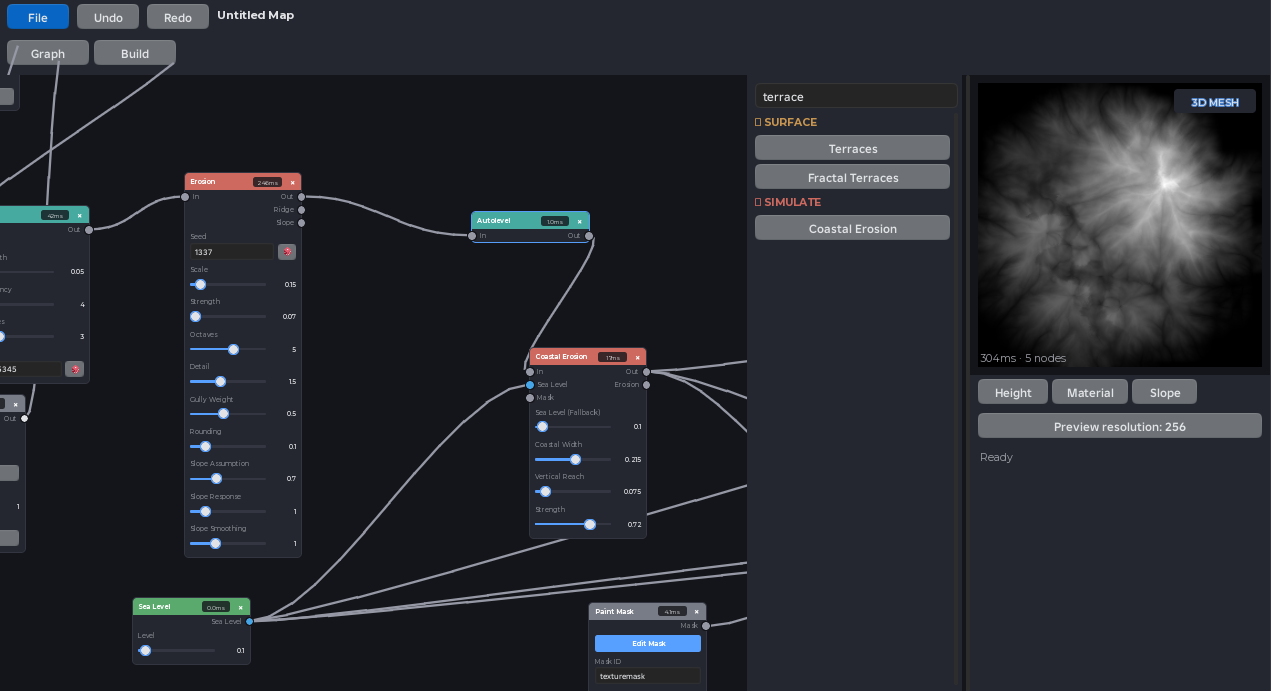
Task: Close the Erosion node
Action: pyautogui.click(x=293, y=182)
